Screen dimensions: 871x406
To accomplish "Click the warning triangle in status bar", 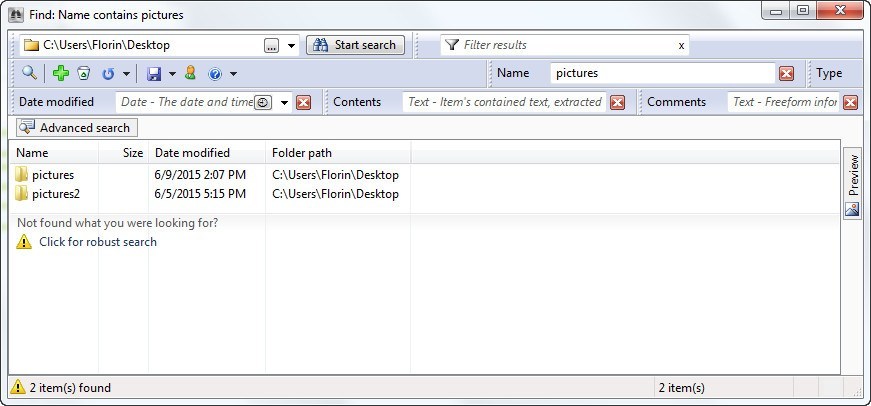I will 18,387.
